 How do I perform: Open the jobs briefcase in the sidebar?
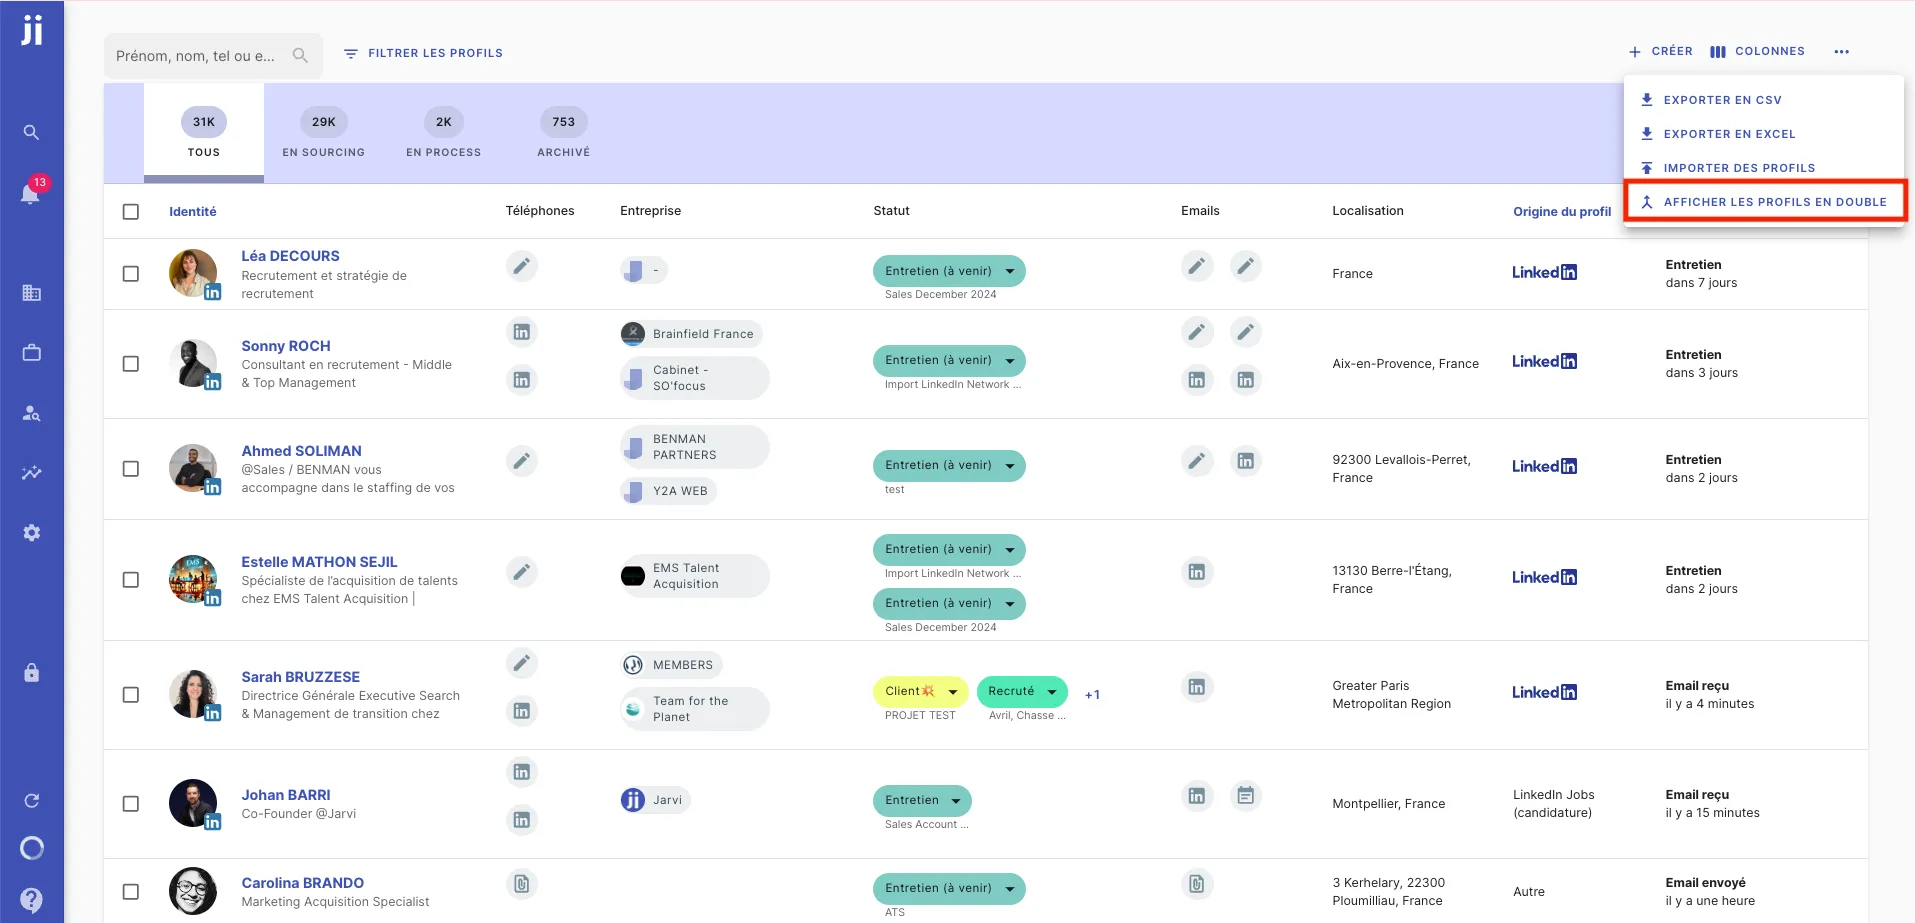(31, 352)
